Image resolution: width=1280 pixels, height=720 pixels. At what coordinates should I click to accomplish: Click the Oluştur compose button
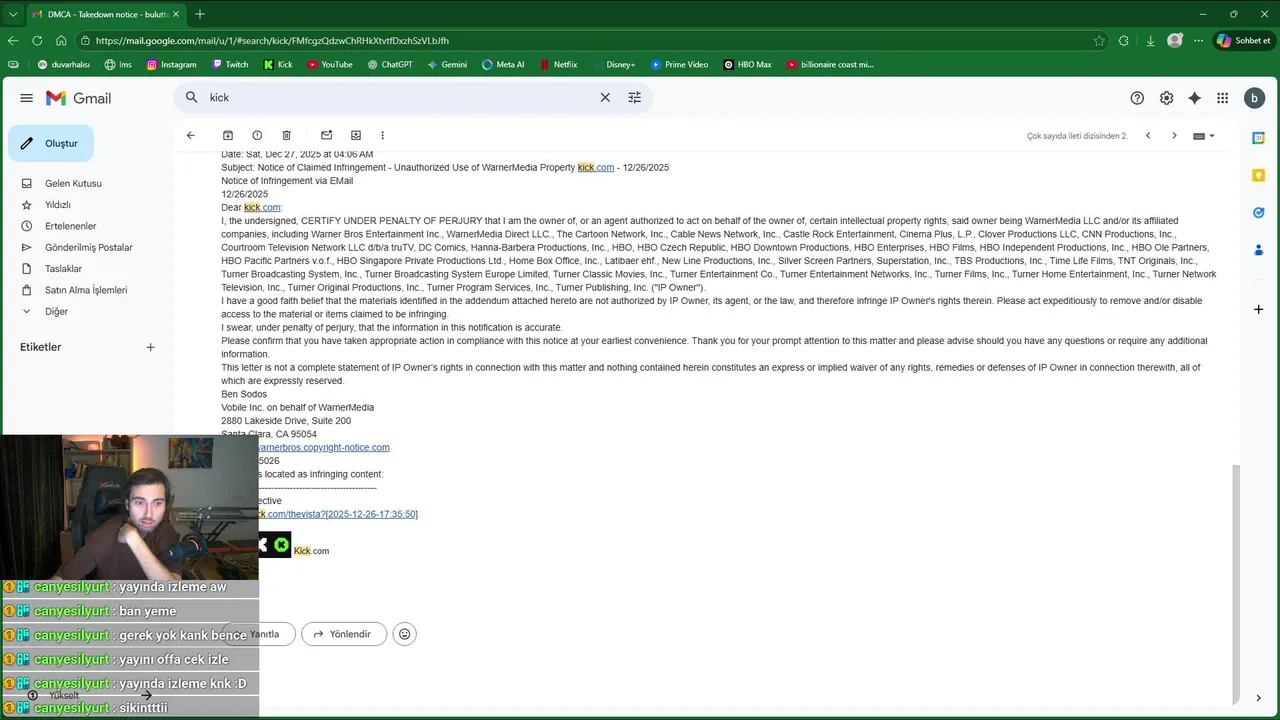pos(51,143)
